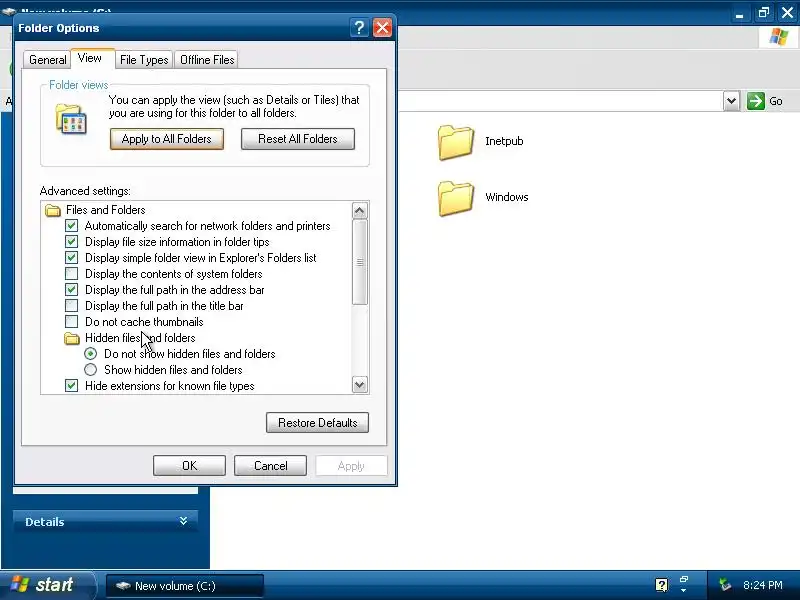Click the Inetpub folder name
This screenshot has height=600, width=800.
tap(504, 141)
